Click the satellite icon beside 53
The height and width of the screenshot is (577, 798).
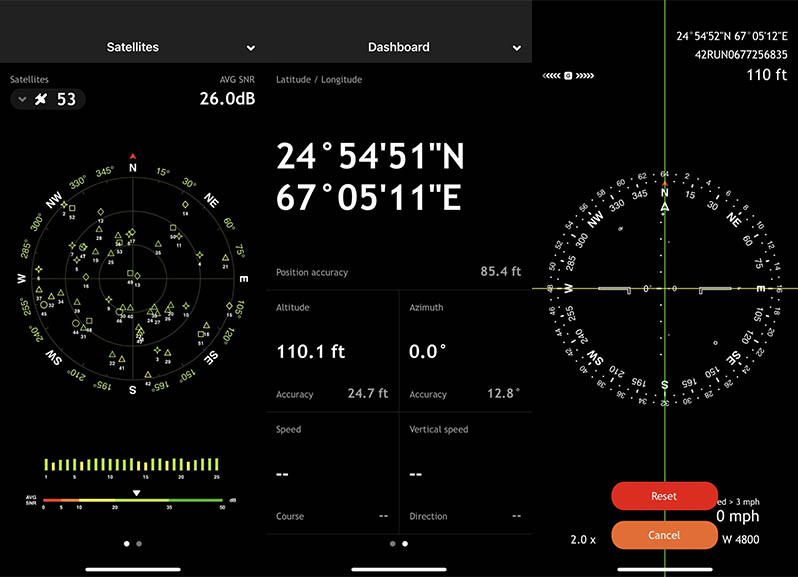coord(41,99)
